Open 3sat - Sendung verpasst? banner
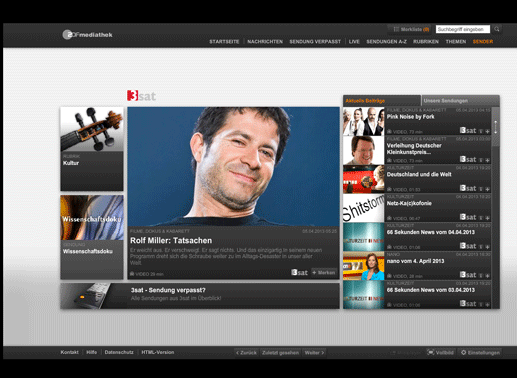517x378 pixels. tap(200, 296)
